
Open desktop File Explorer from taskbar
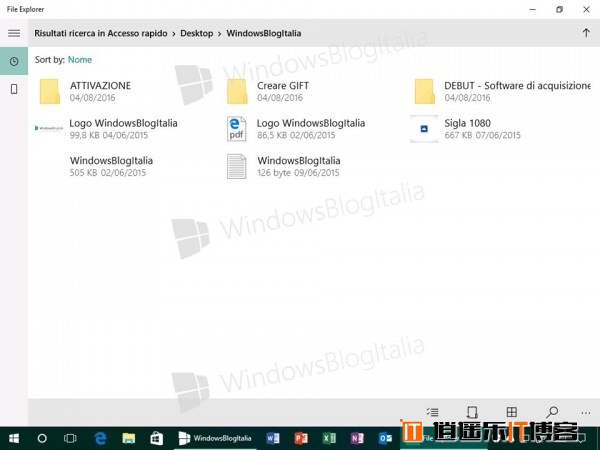click(129, 438)
